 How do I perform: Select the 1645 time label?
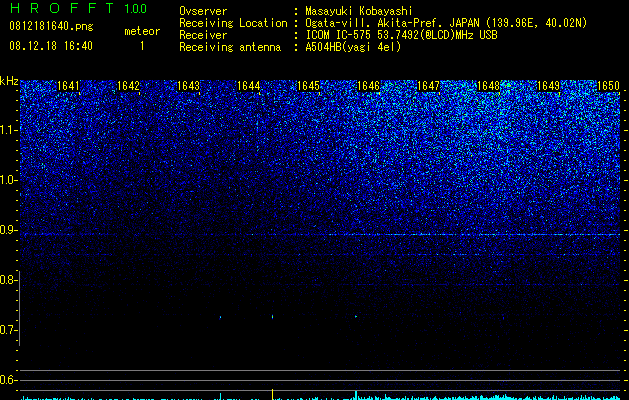308,86
